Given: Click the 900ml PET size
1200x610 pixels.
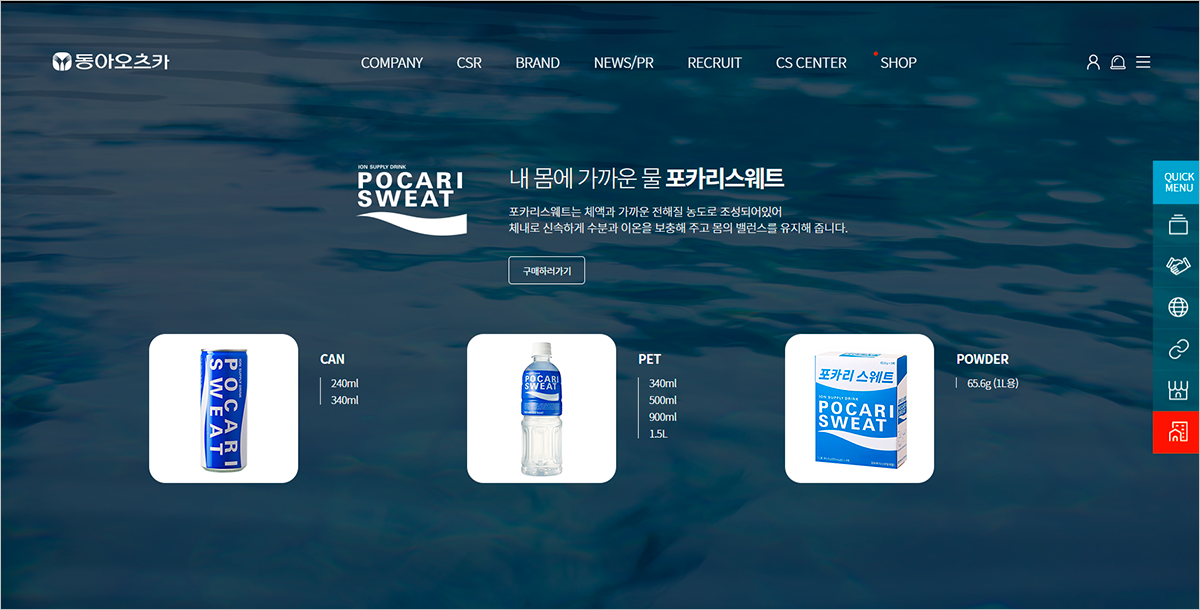Looking at the screenshot, I should tap(663, 417).
